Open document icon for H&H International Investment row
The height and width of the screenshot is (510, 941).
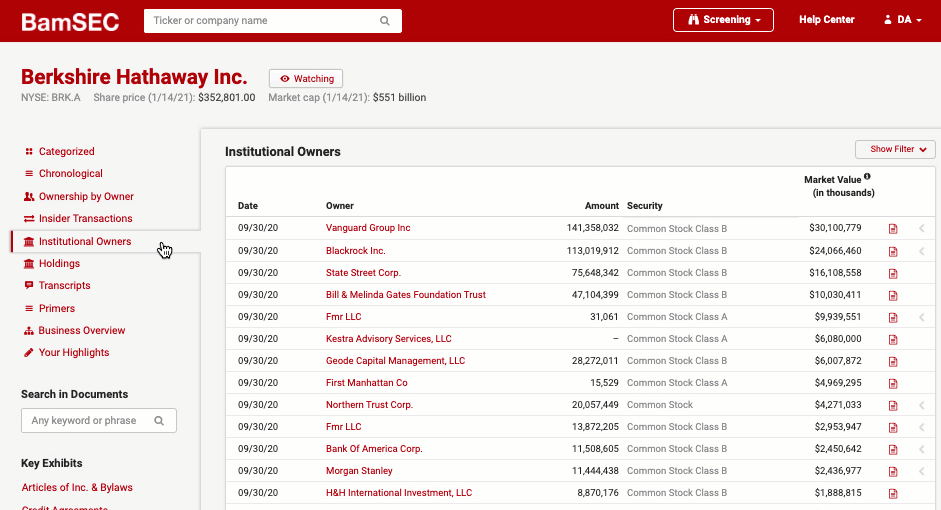click(x=893, y=493)
